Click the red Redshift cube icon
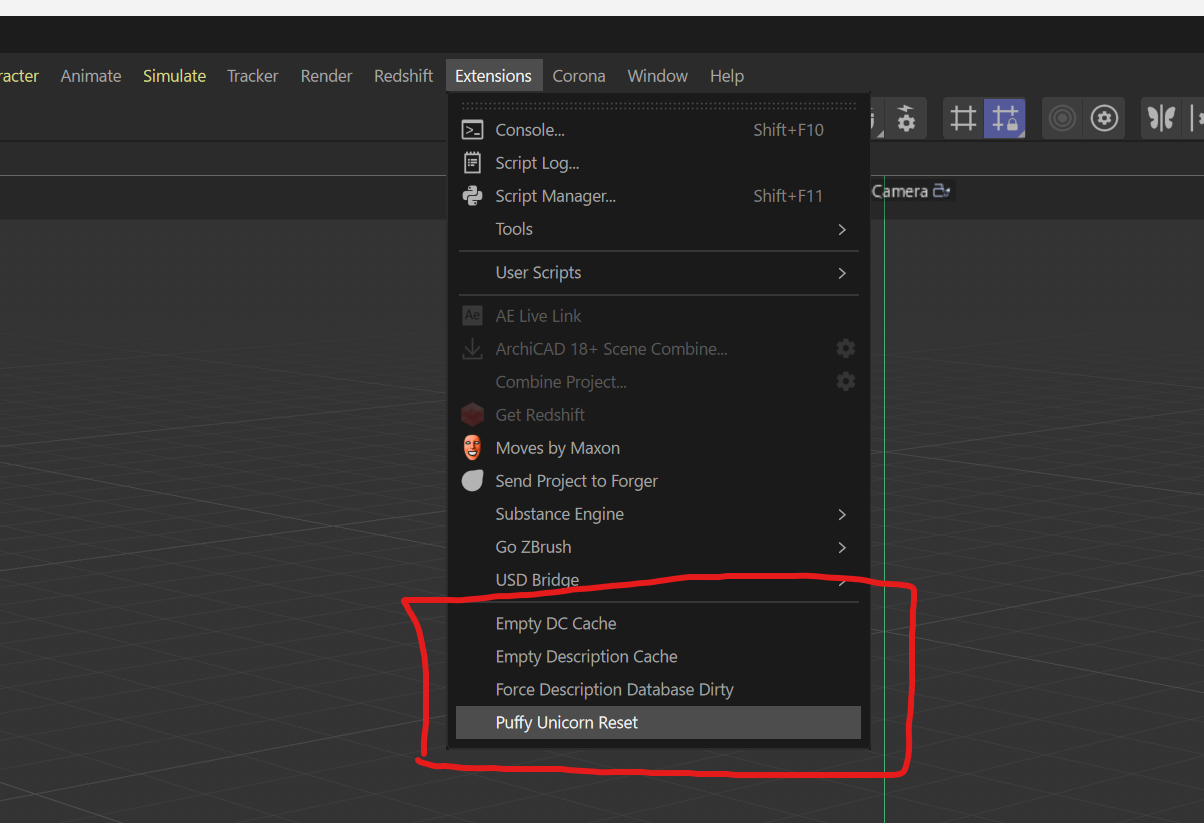Screen dimensions: 1204x823 click(x=472, y=415)
